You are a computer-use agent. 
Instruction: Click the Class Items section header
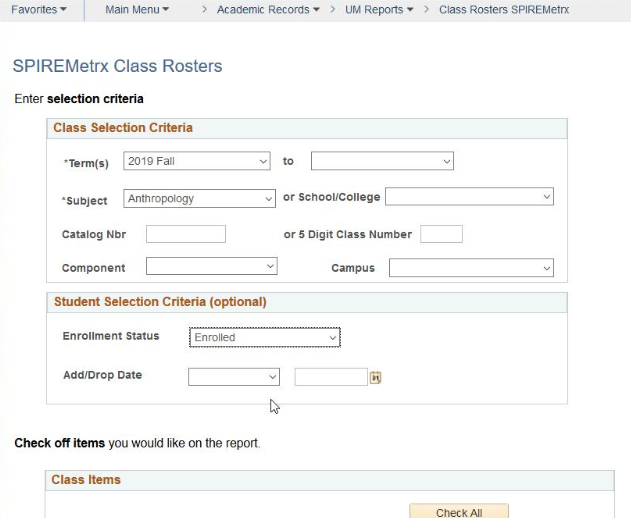tap(86, 480)
